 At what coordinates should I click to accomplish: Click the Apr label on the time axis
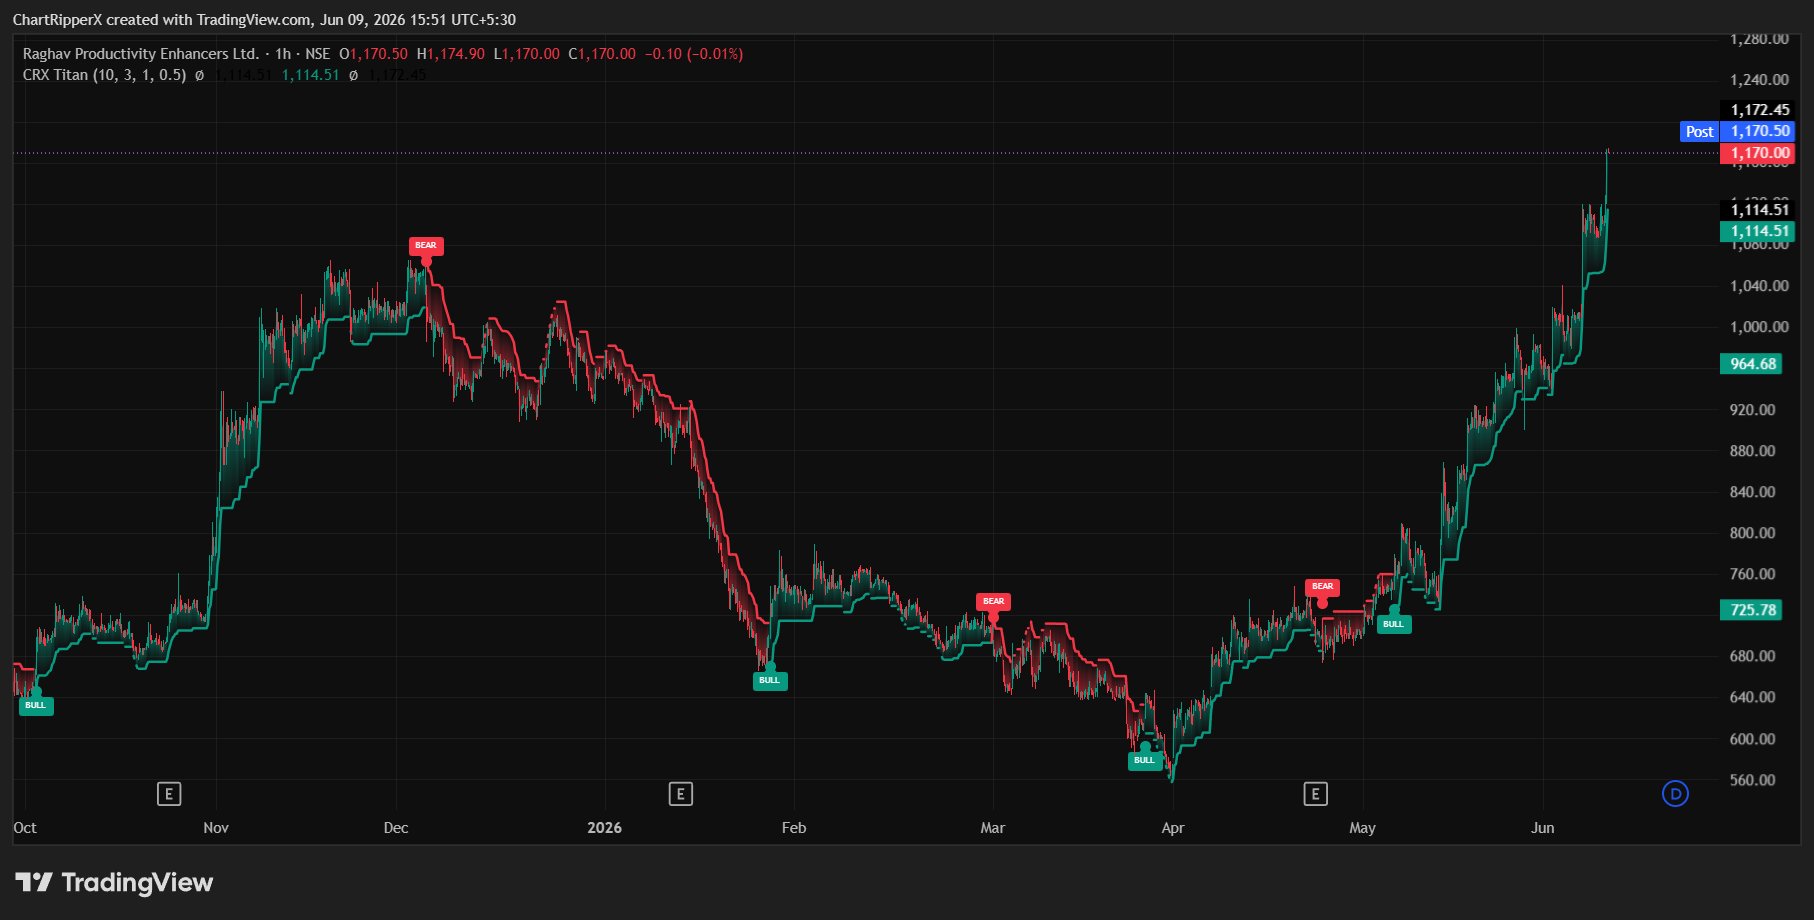click(x=1172, y=828)
